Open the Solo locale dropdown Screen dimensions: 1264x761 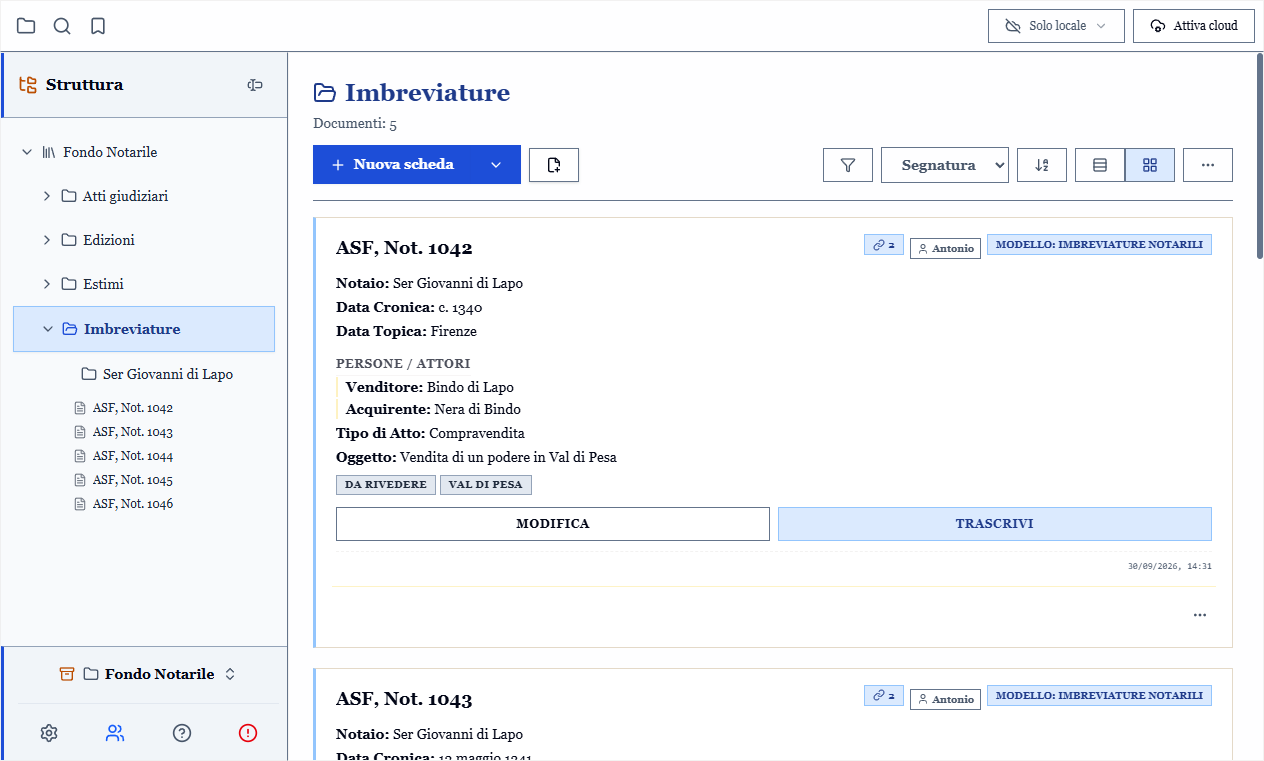click(x=1056, y=26)
